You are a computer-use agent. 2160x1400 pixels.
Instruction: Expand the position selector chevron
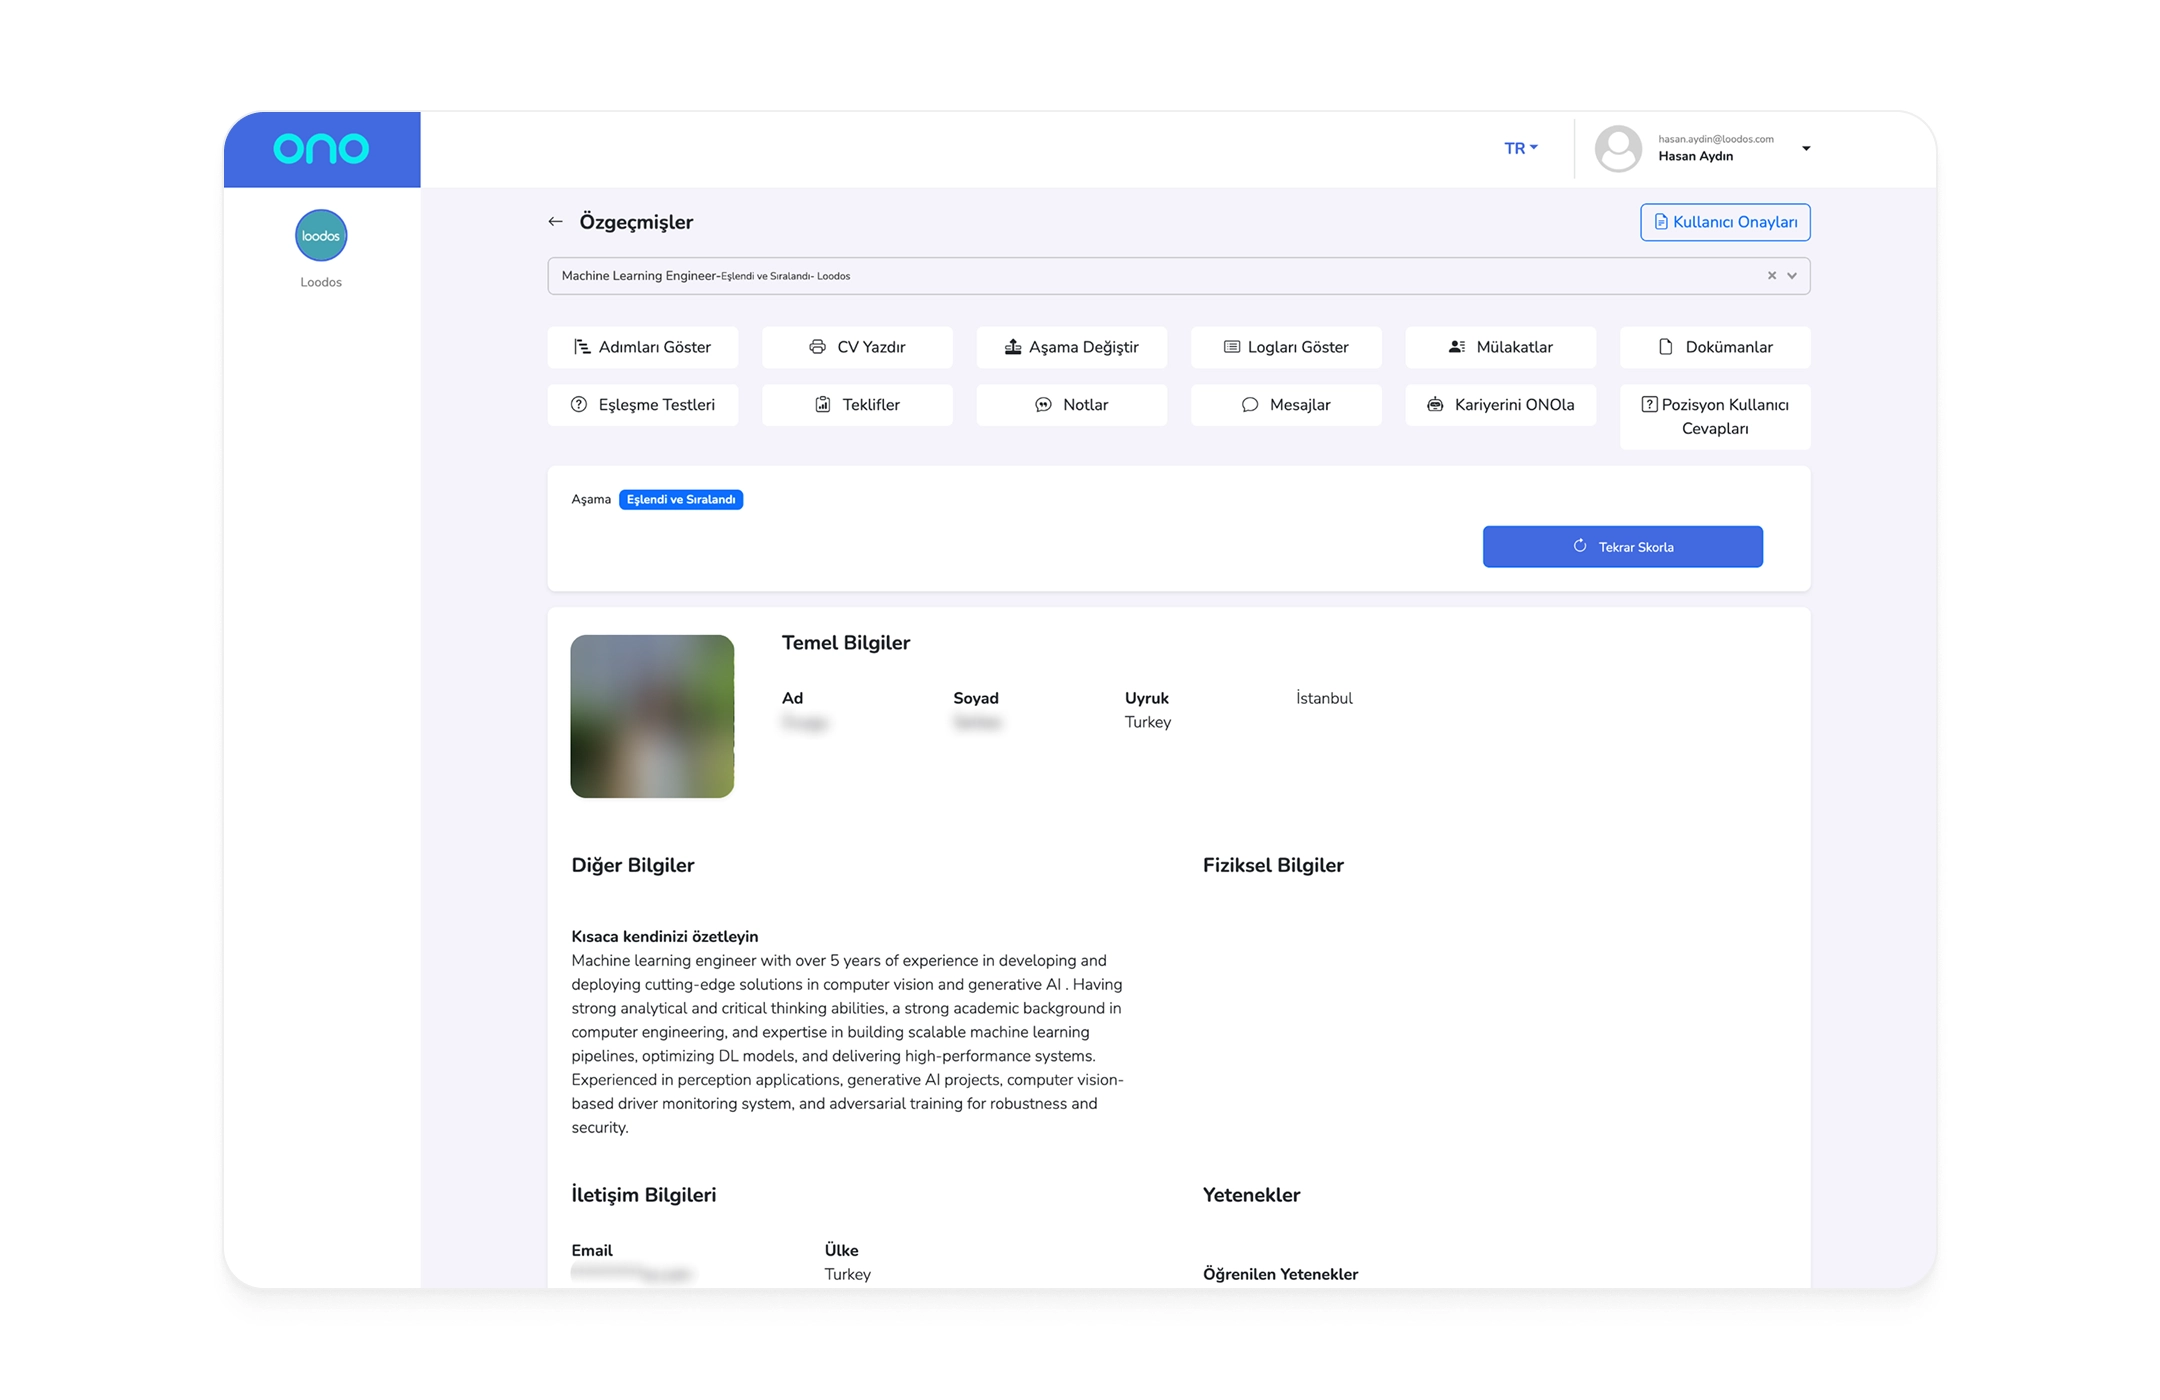[1792, 276]
